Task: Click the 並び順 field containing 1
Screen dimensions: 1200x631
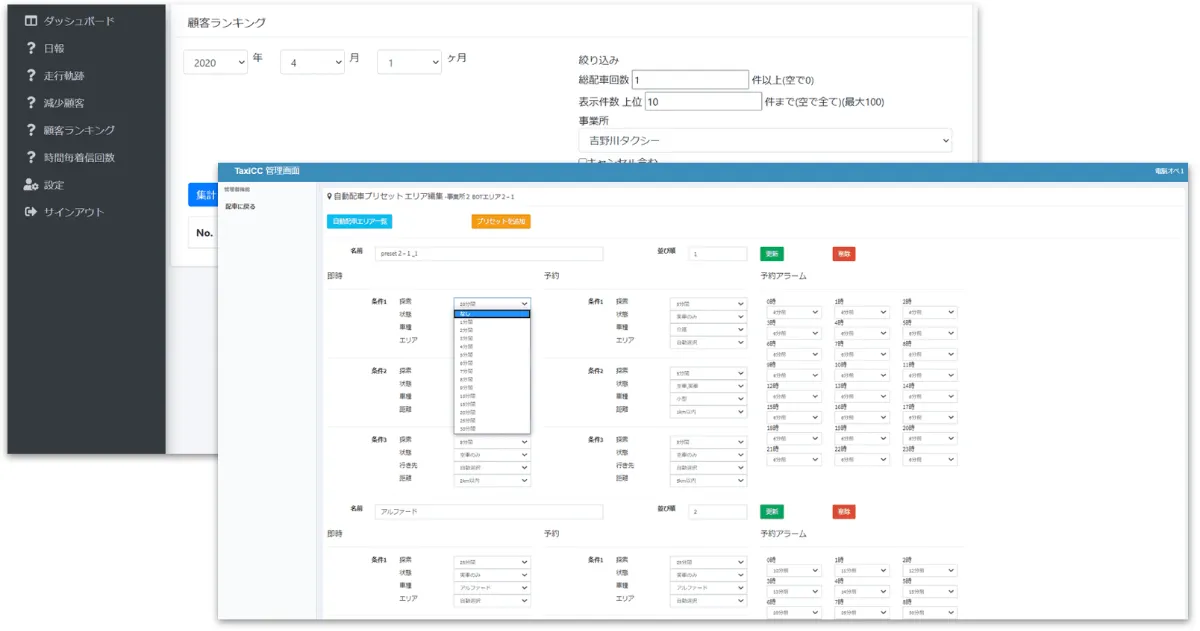Action: click(x=718, y=254)
